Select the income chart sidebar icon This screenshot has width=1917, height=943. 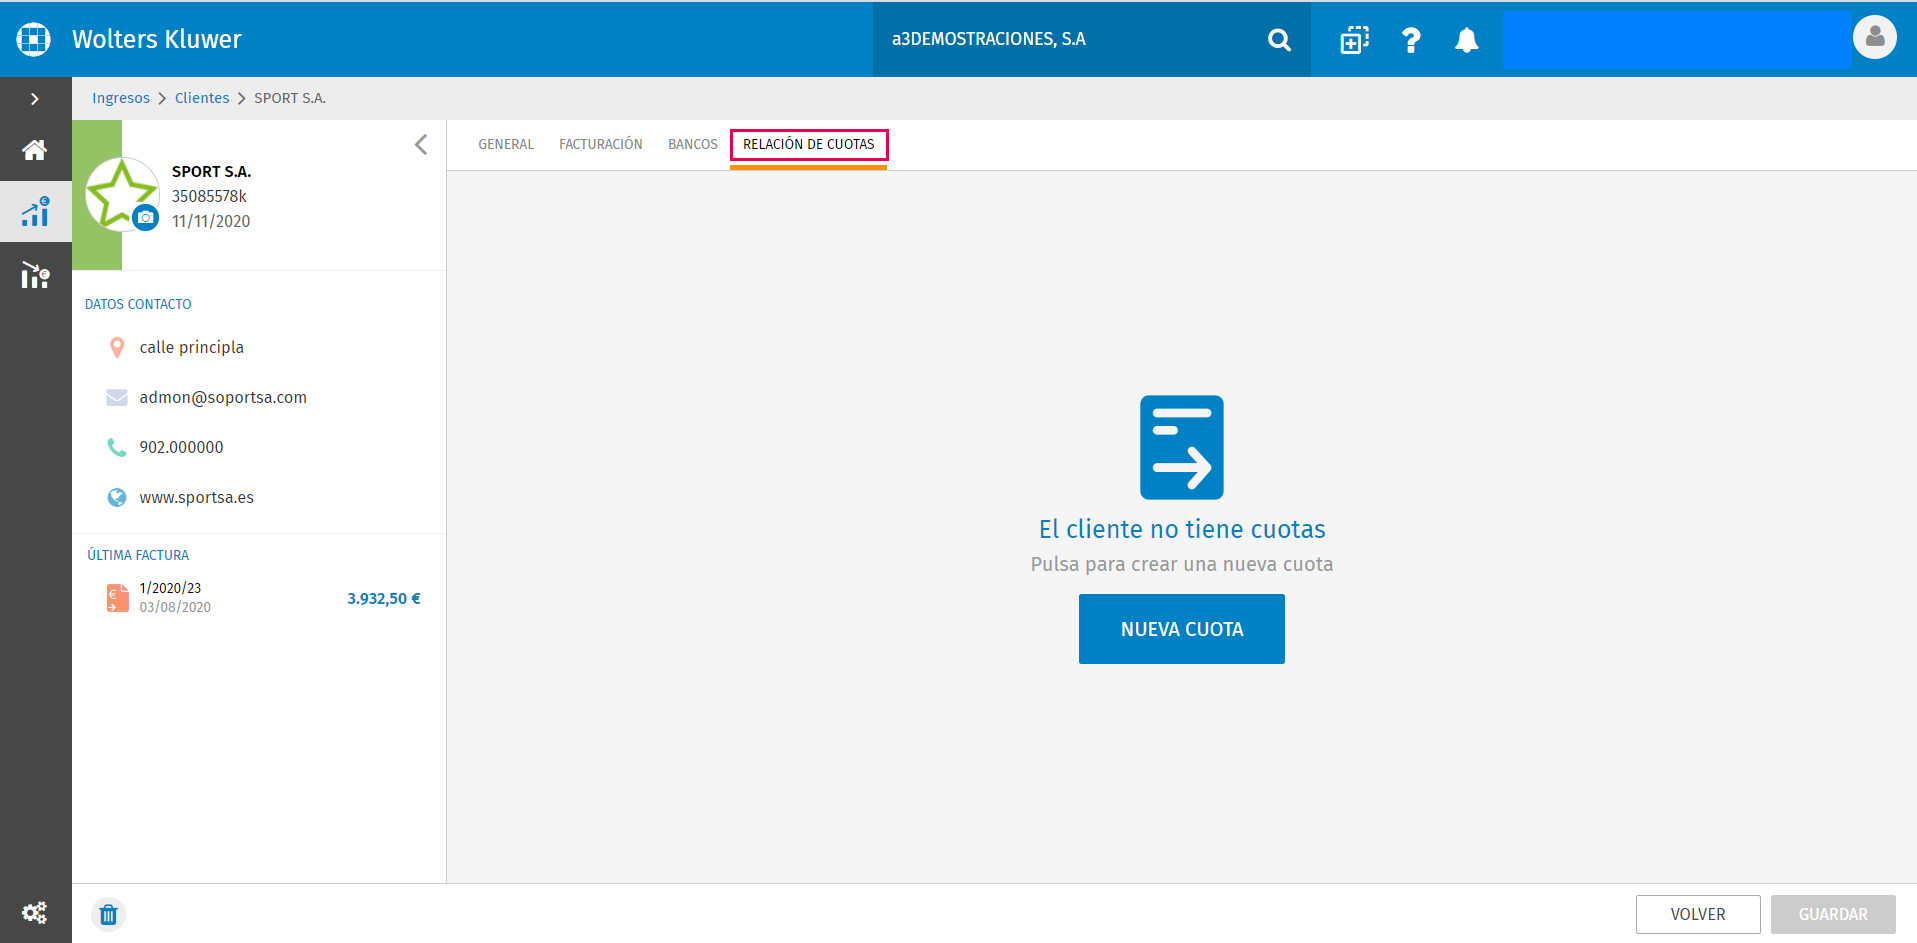(x=35, y=212)
